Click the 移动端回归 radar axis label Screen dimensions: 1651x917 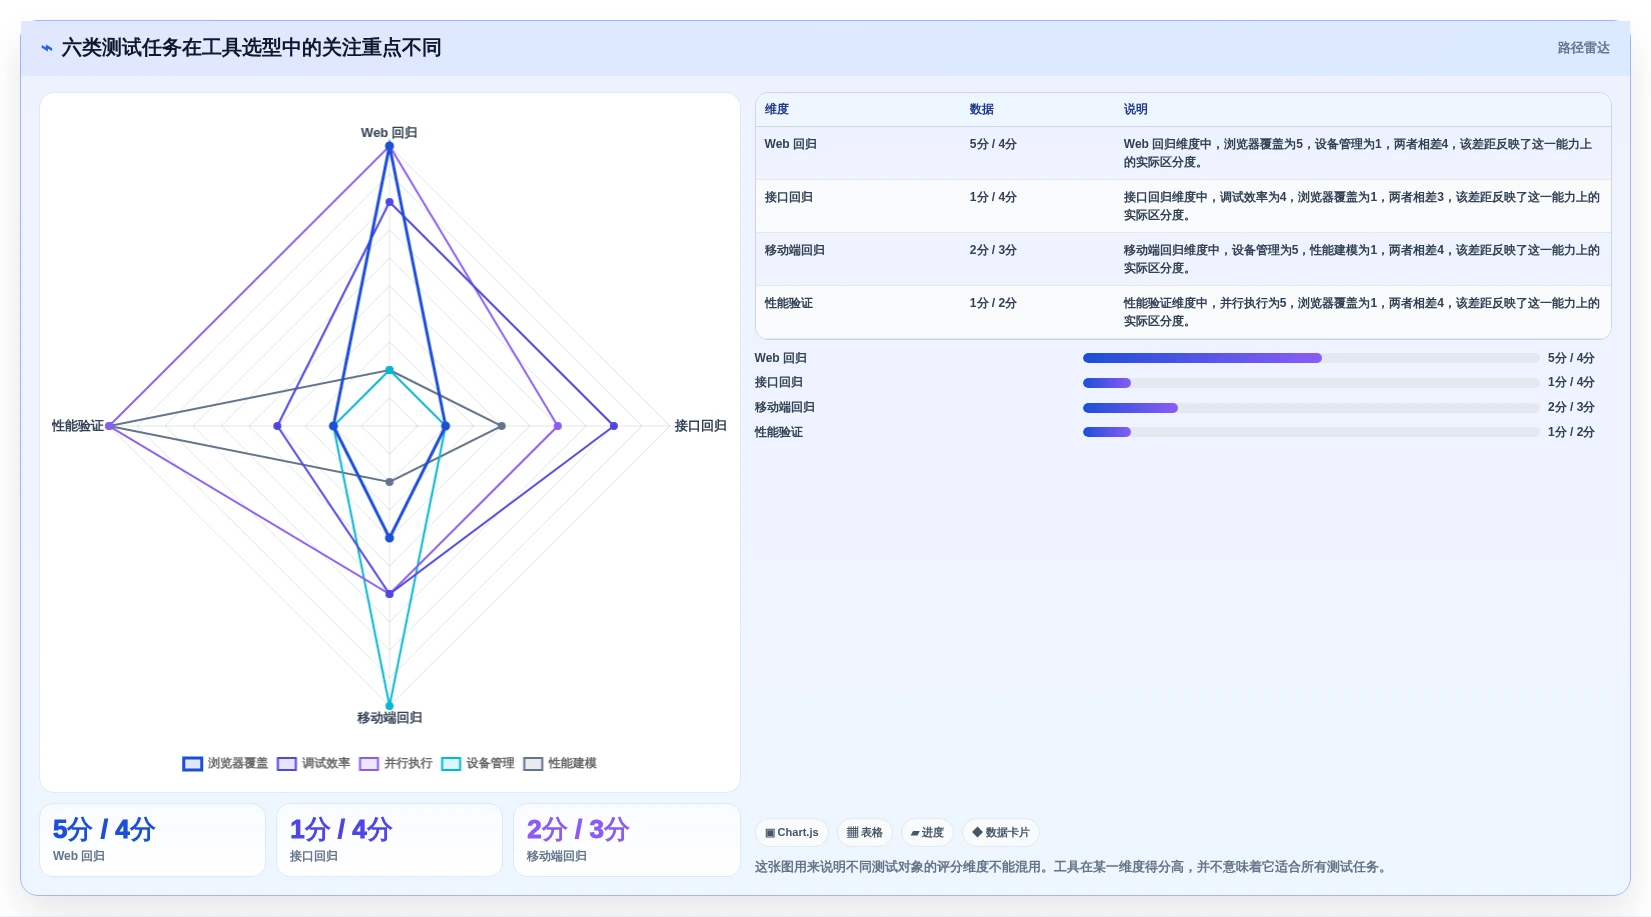coord(389,718)
